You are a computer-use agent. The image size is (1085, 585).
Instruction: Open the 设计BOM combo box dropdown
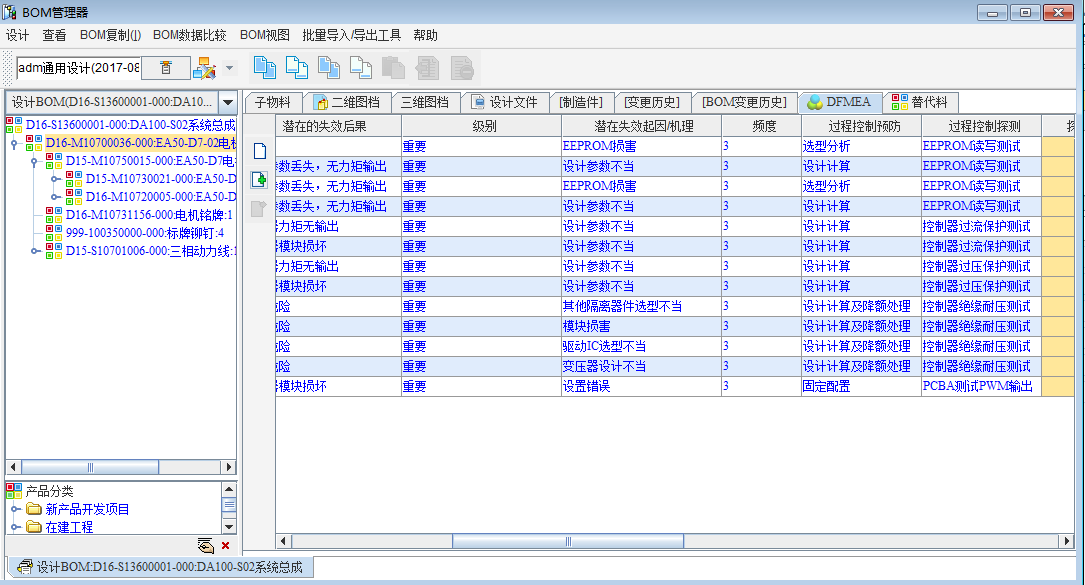tap(227, 103)
